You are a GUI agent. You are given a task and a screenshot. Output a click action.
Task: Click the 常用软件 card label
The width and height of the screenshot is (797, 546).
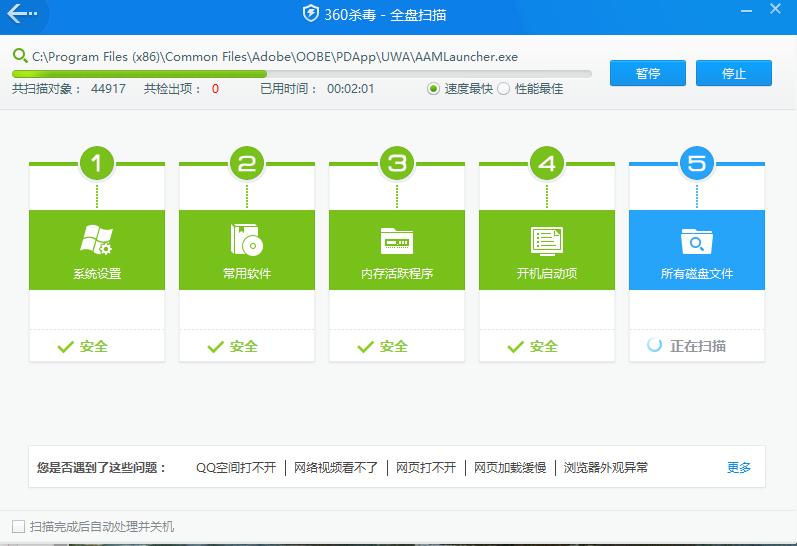[x=247, y=274]
